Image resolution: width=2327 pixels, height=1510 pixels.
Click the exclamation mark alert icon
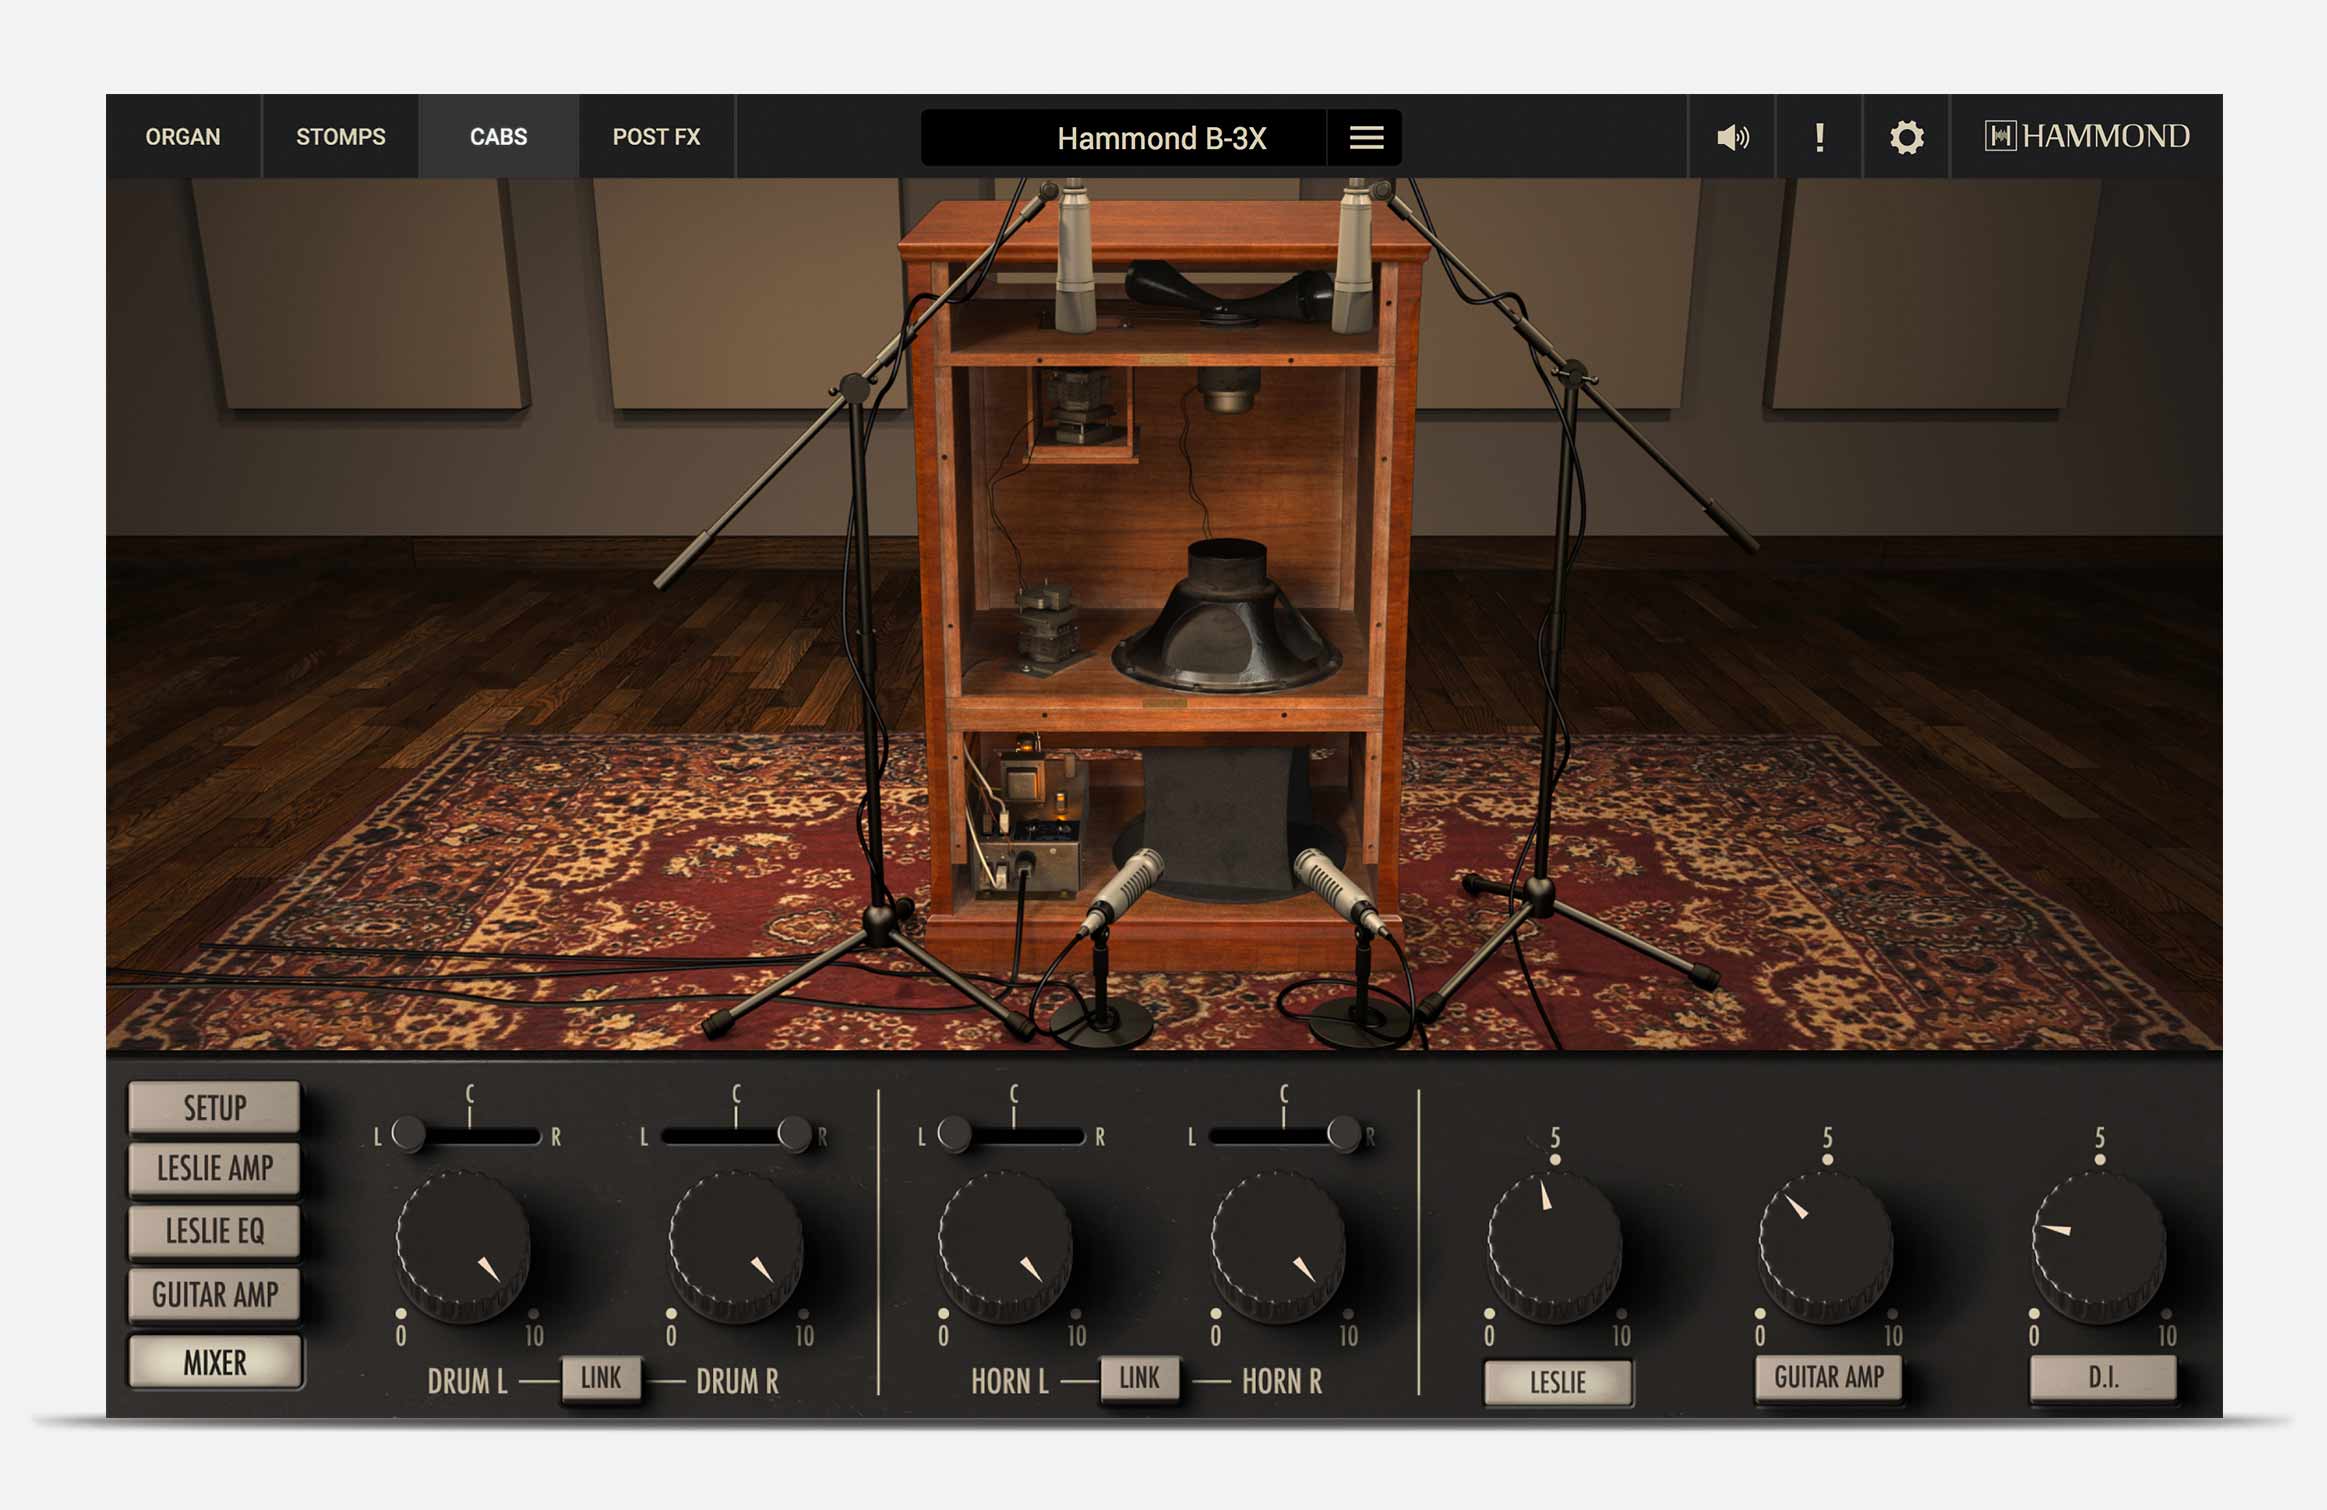[x=1819, y=137]
